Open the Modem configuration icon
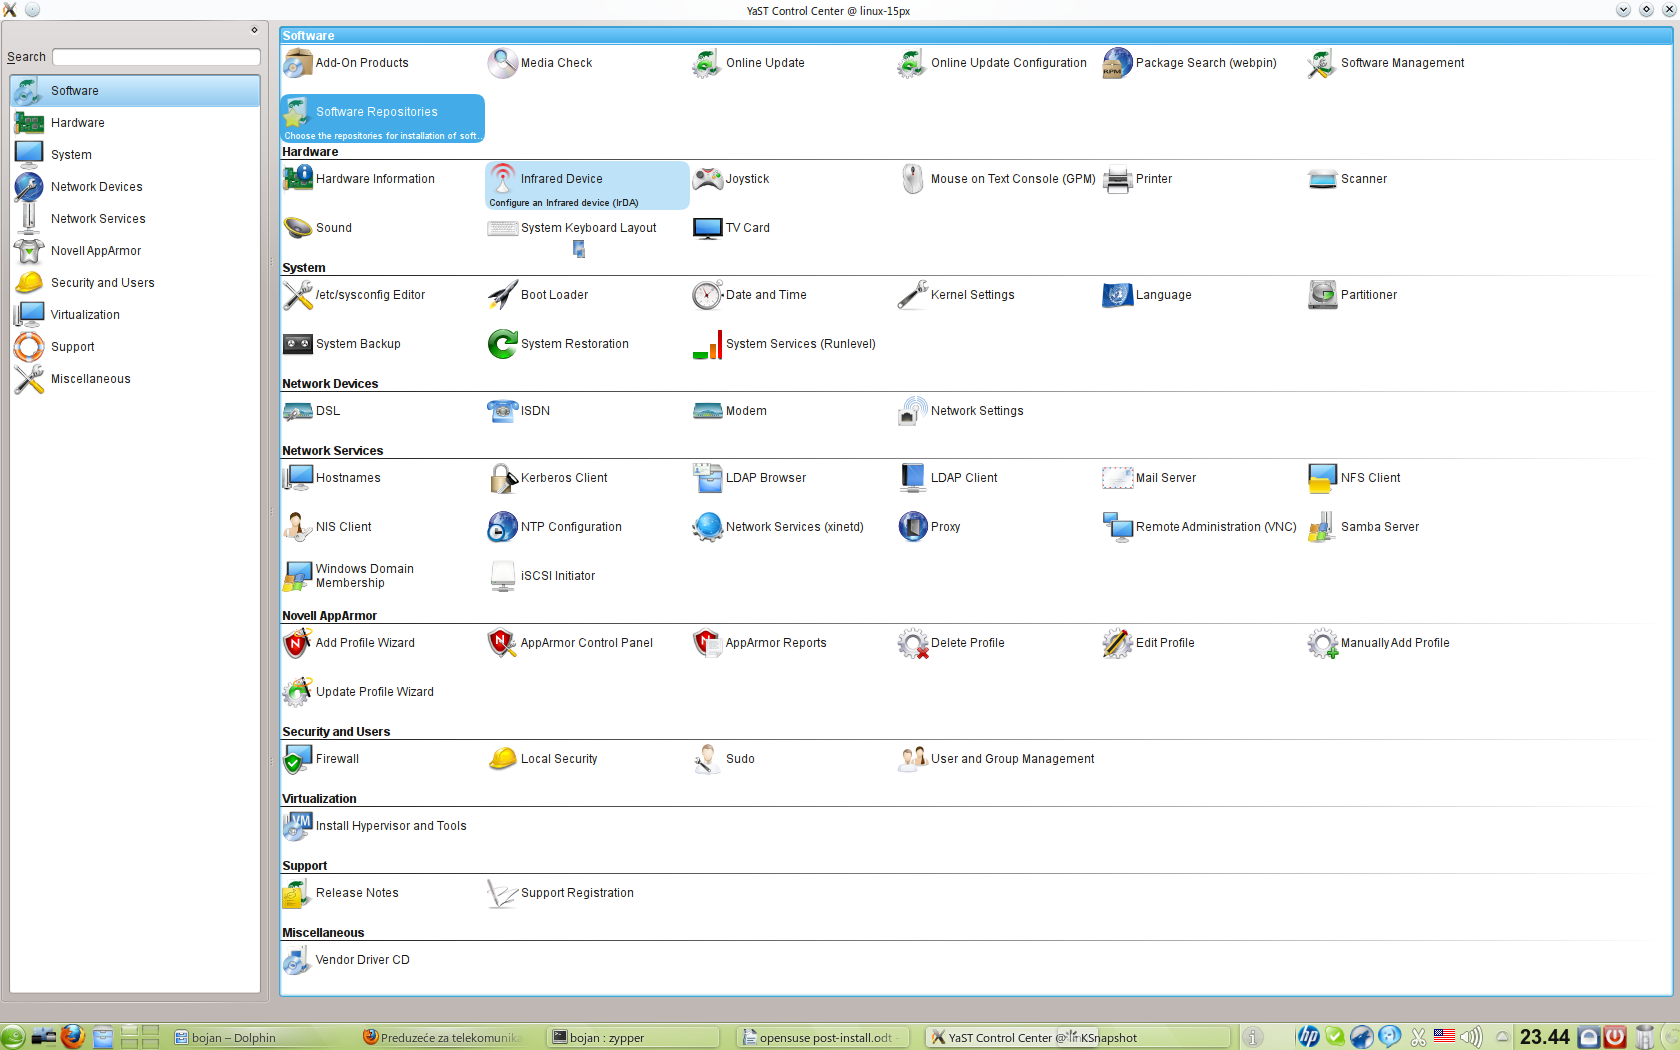The height and width of the screenshot is (1050, 1680). tap(707, 411)
